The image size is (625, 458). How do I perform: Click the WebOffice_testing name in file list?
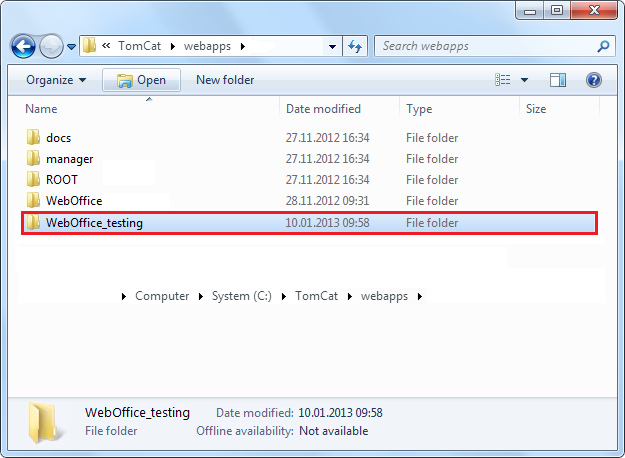[x=94, y=223]
